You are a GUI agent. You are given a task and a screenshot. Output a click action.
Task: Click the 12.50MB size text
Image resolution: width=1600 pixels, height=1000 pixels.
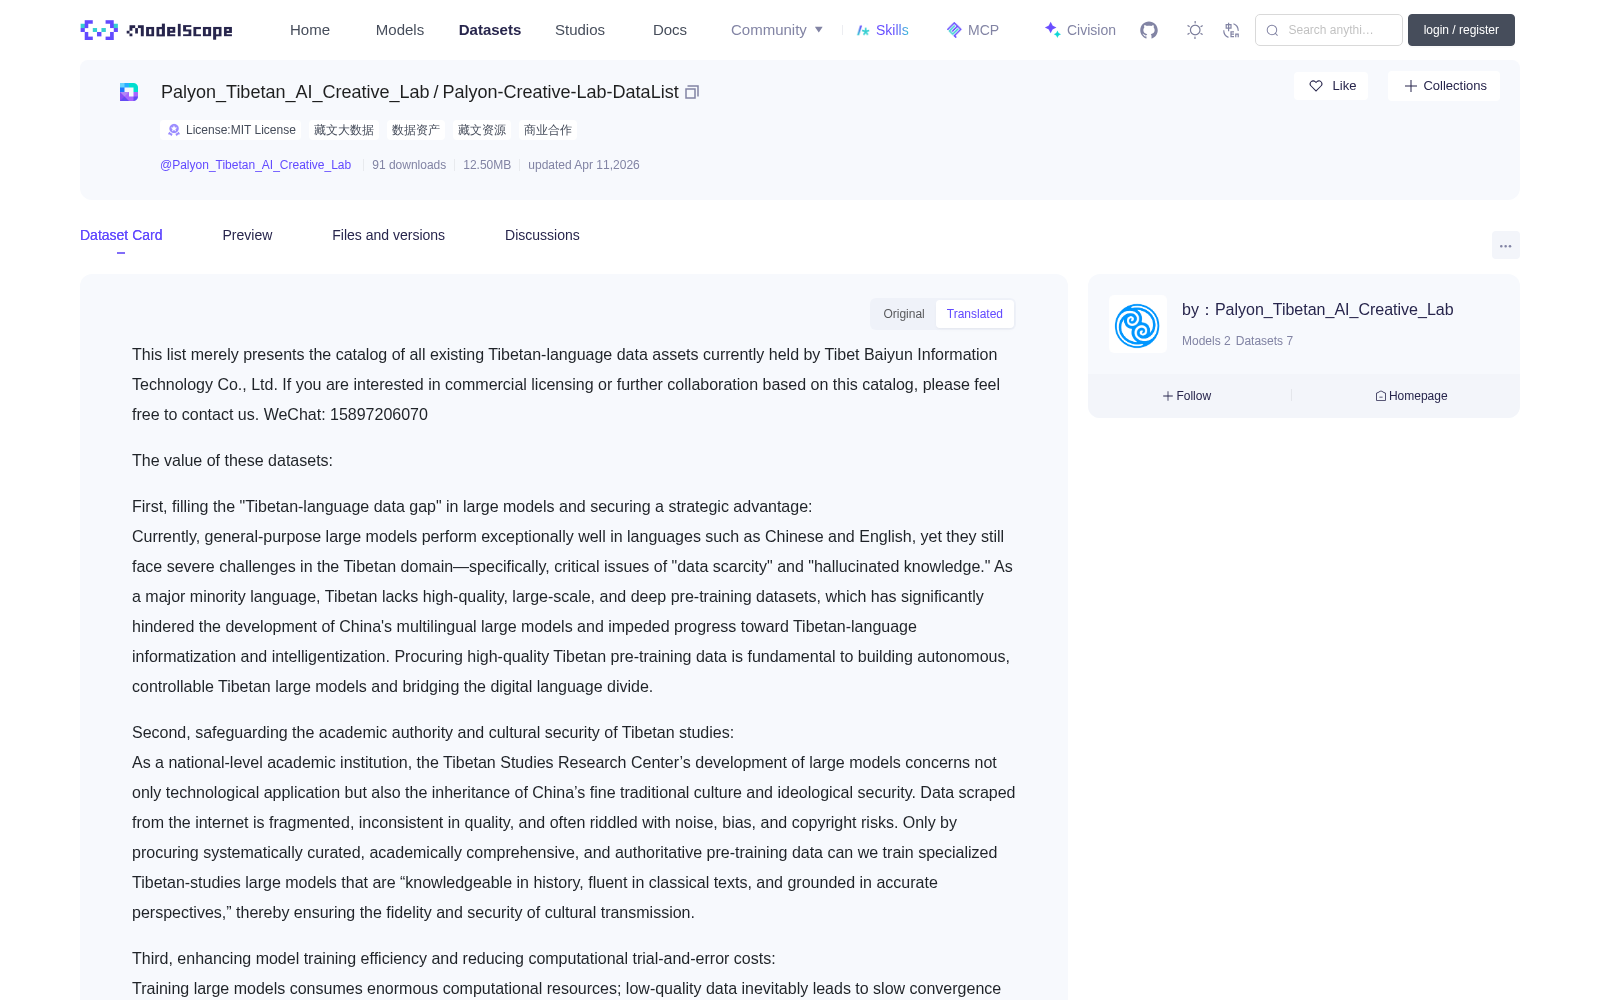[487, 165]
